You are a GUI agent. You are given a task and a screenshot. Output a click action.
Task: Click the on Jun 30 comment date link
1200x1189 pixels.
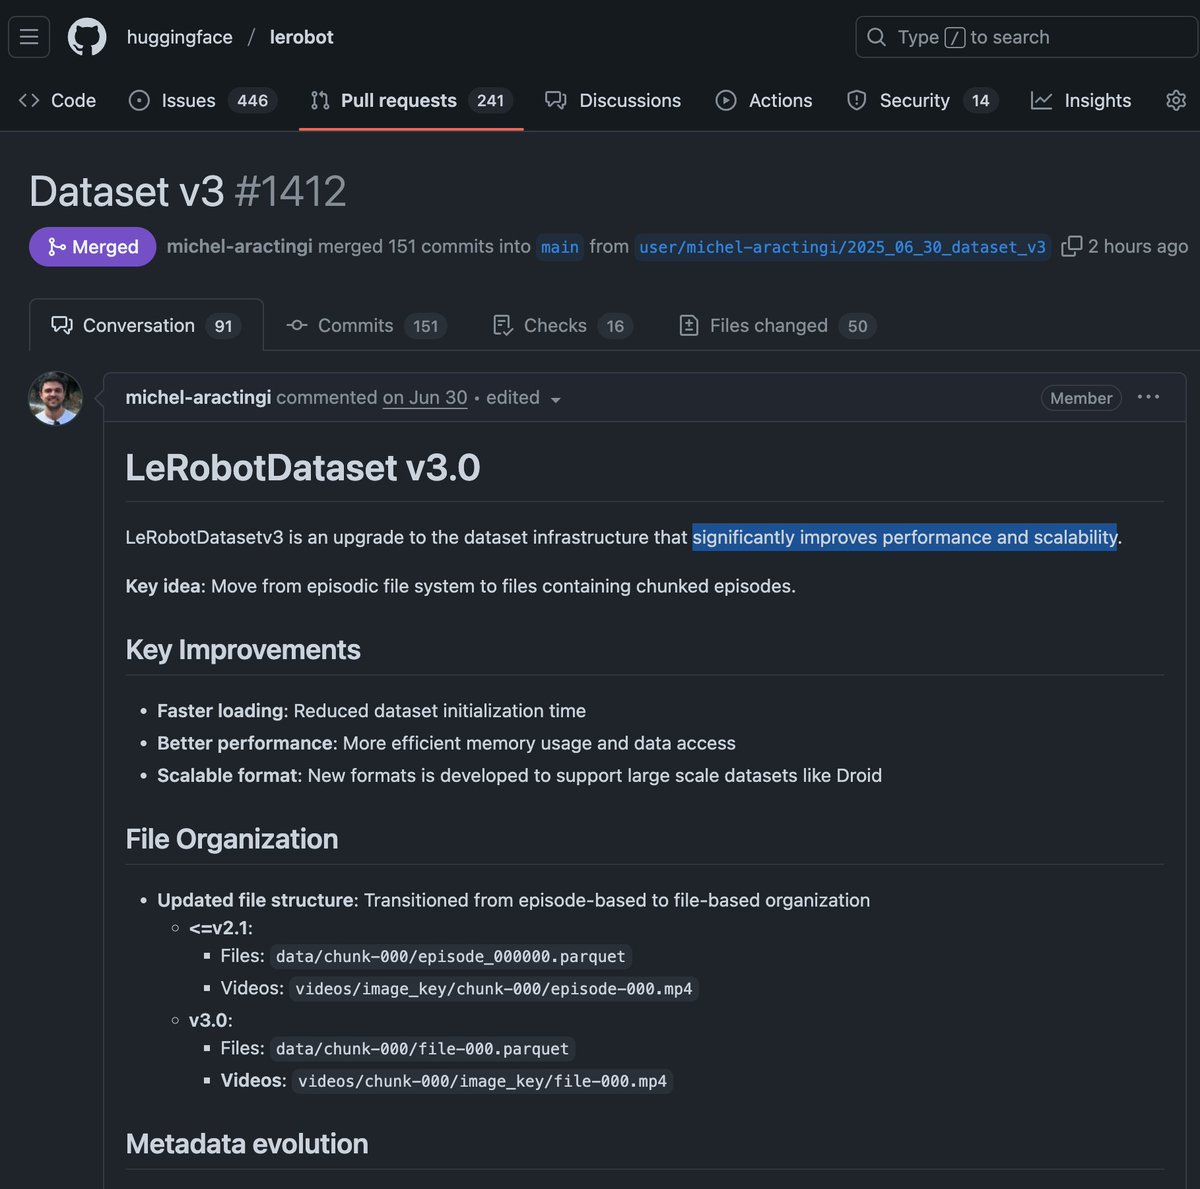[425, 397]
